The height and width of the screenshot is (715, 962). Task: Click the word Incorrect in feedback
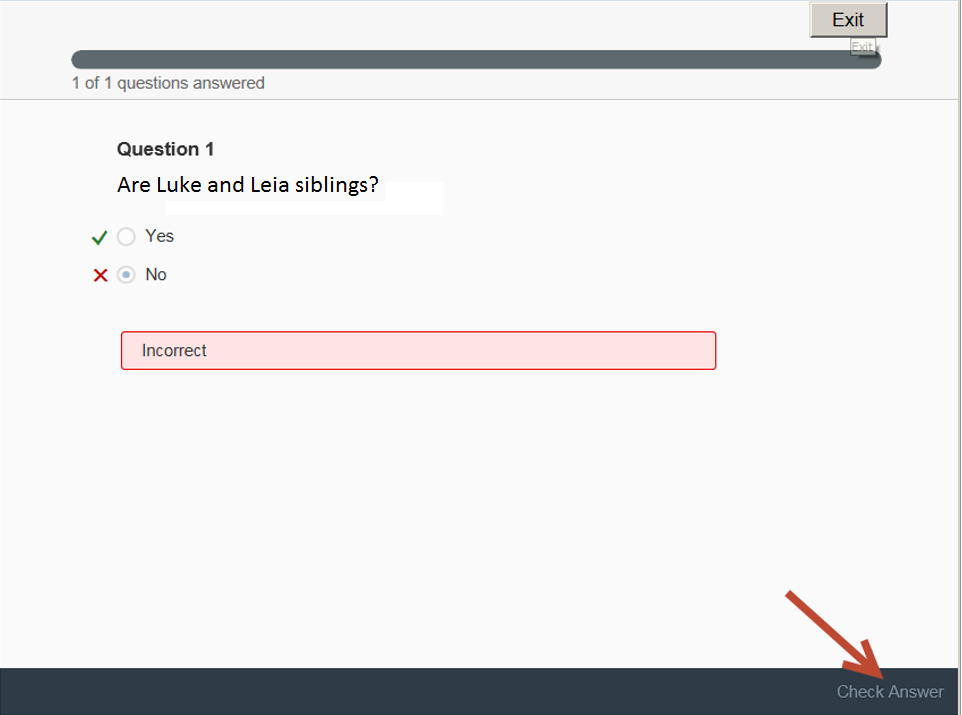click(174, 350)
